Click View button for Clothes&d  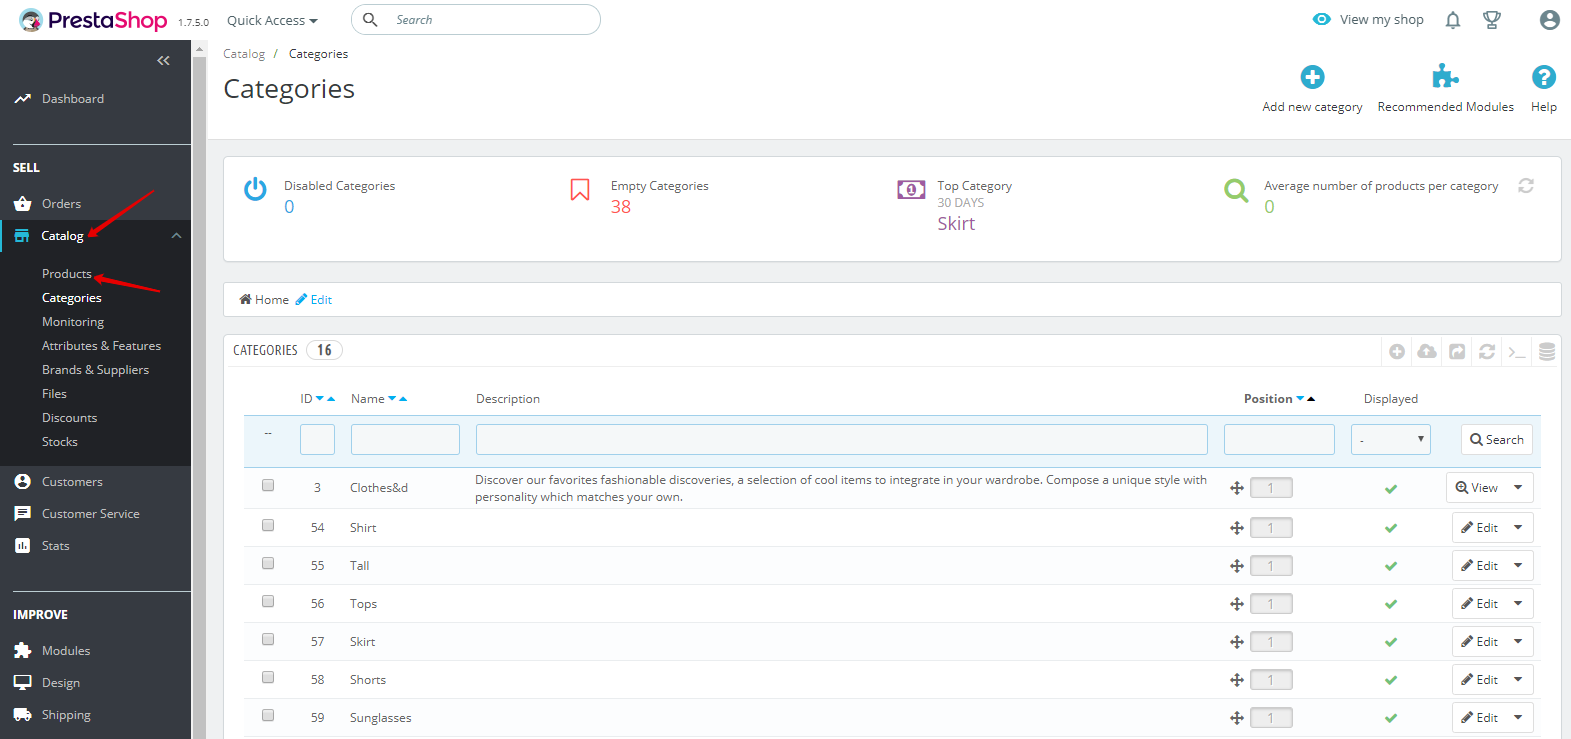(x=1477, y=487)
